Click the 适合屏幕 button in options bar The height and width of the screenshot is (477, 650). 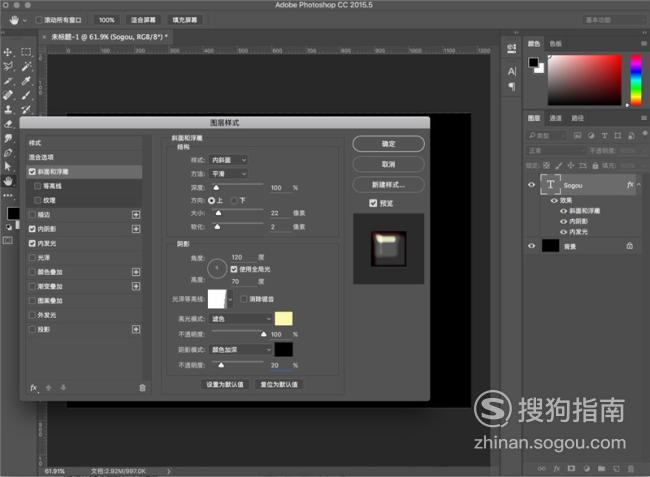143,20
